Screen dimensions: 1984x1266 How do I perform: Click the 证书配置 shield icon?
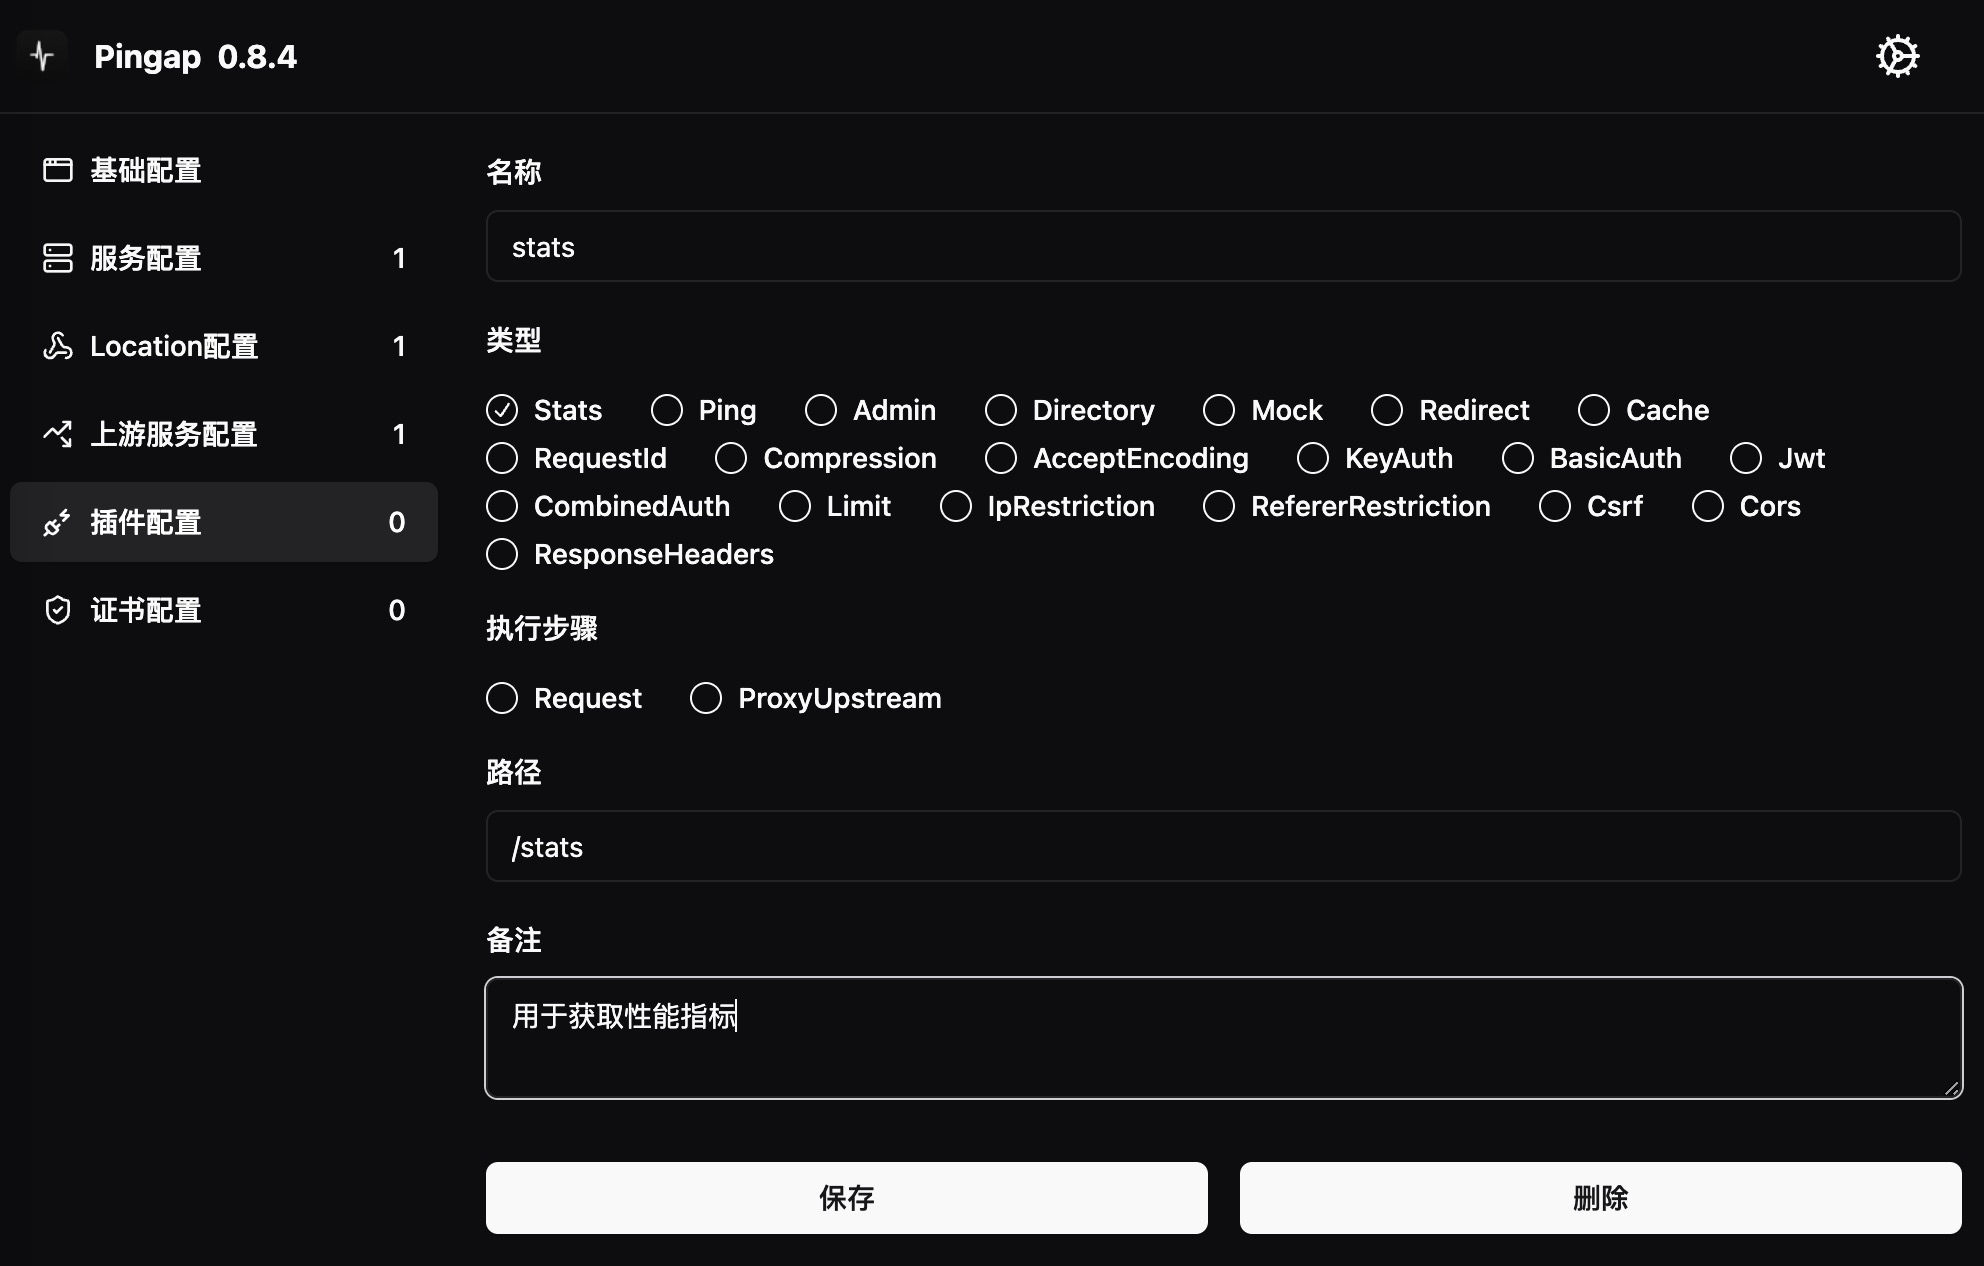click(x=56, y=609)
